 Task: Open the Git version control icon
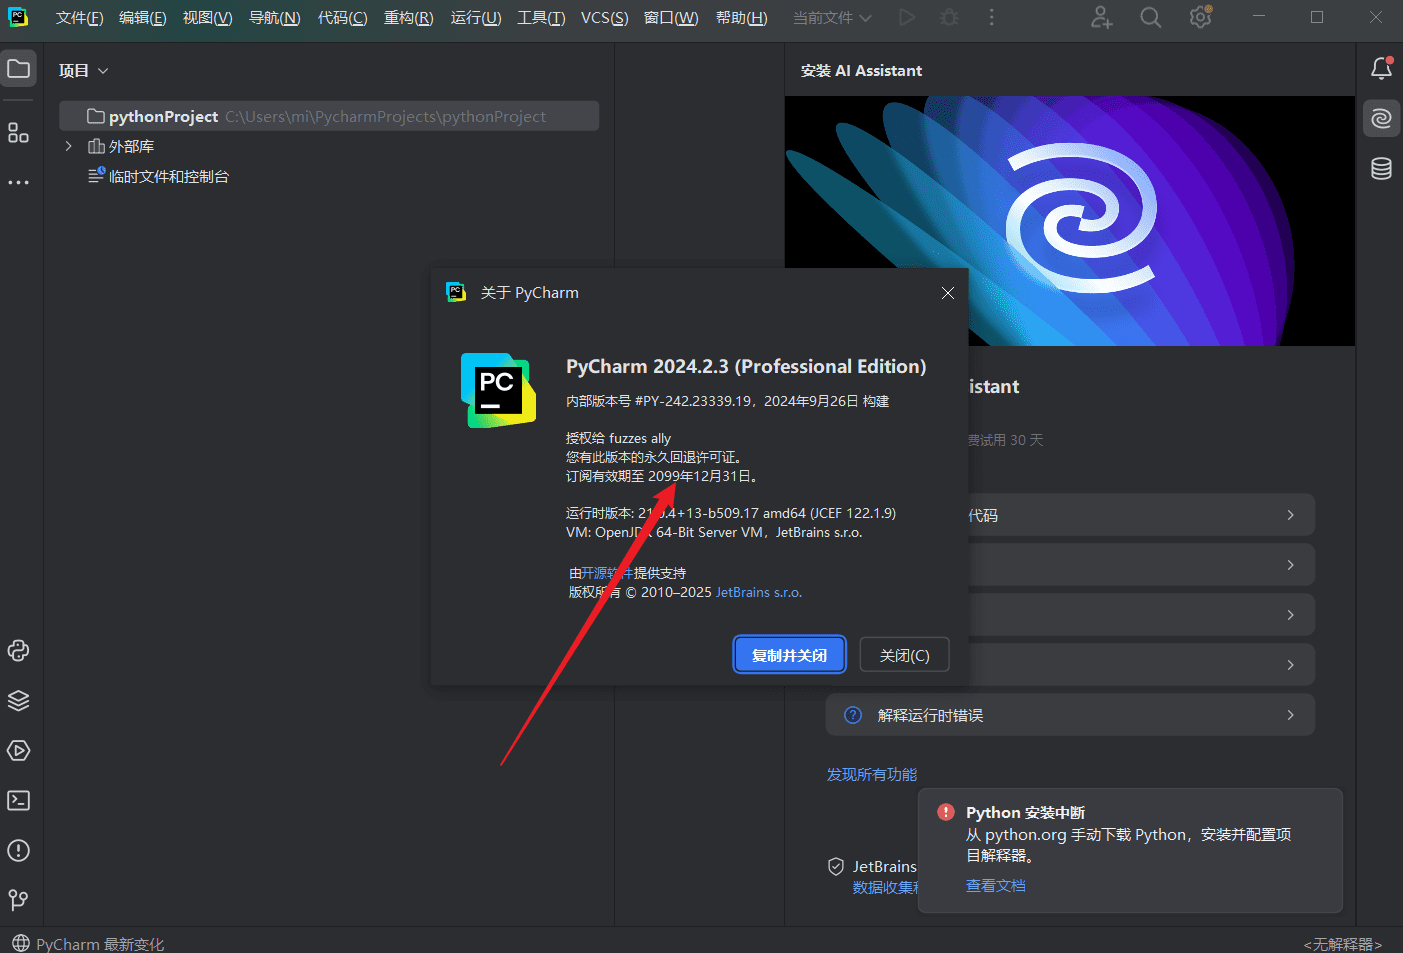point(18,900)
